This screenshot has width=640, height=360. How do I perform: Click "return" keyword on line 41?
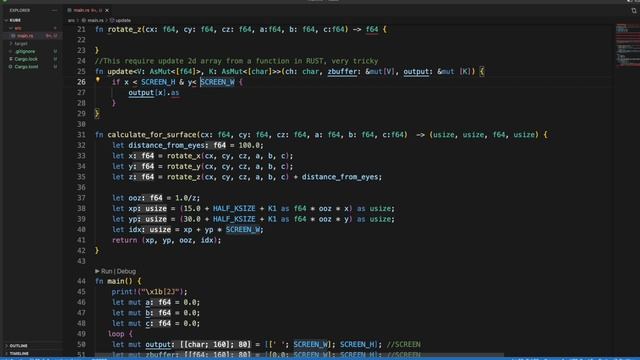[124, 240]
